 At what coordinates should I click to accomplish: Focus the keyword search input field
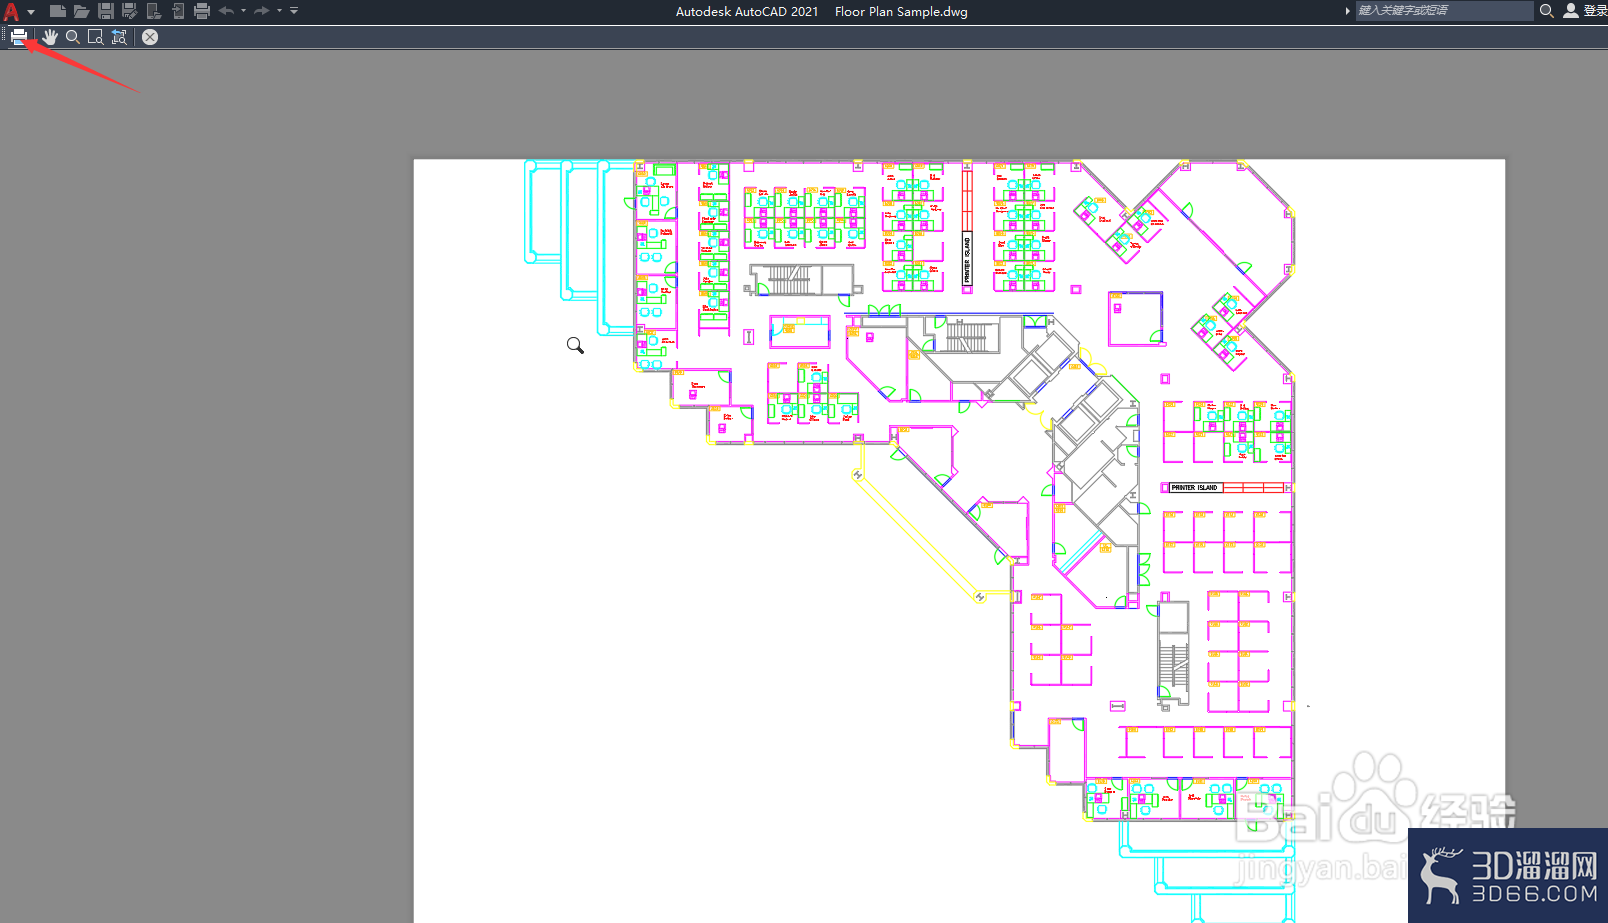(1444, 11)
